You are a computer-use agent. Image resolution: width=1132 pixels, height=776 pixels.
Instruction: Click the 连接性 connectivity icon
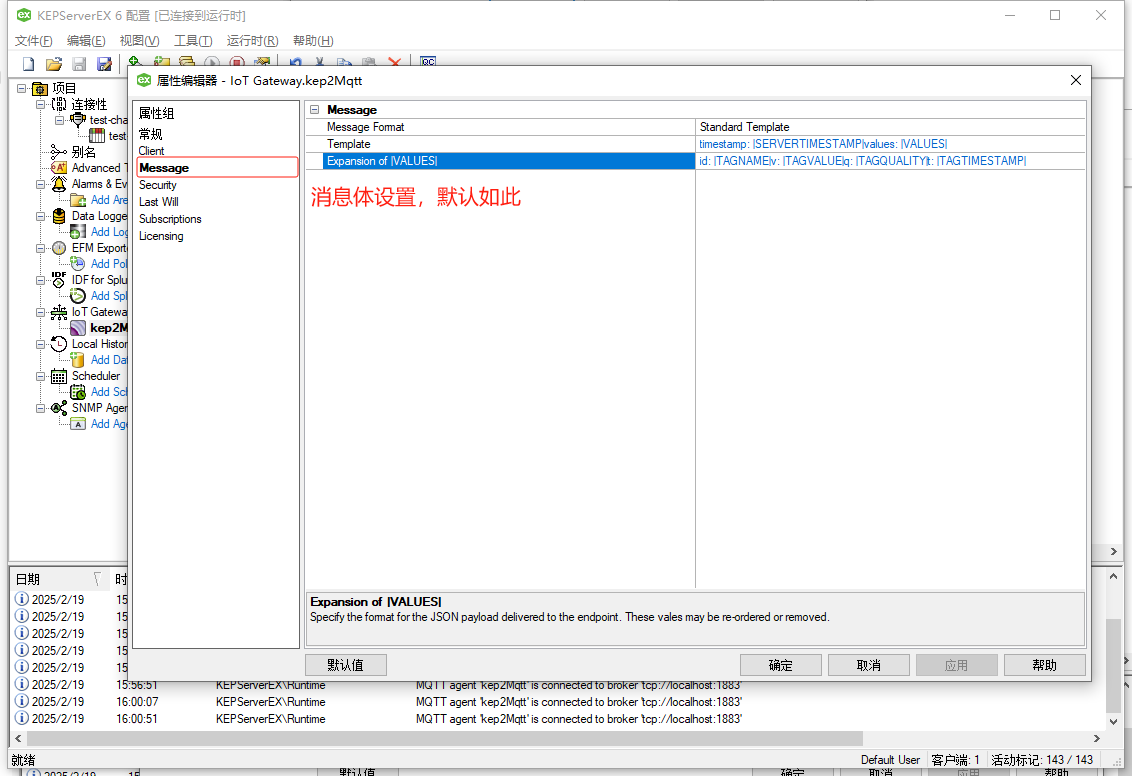59,104
